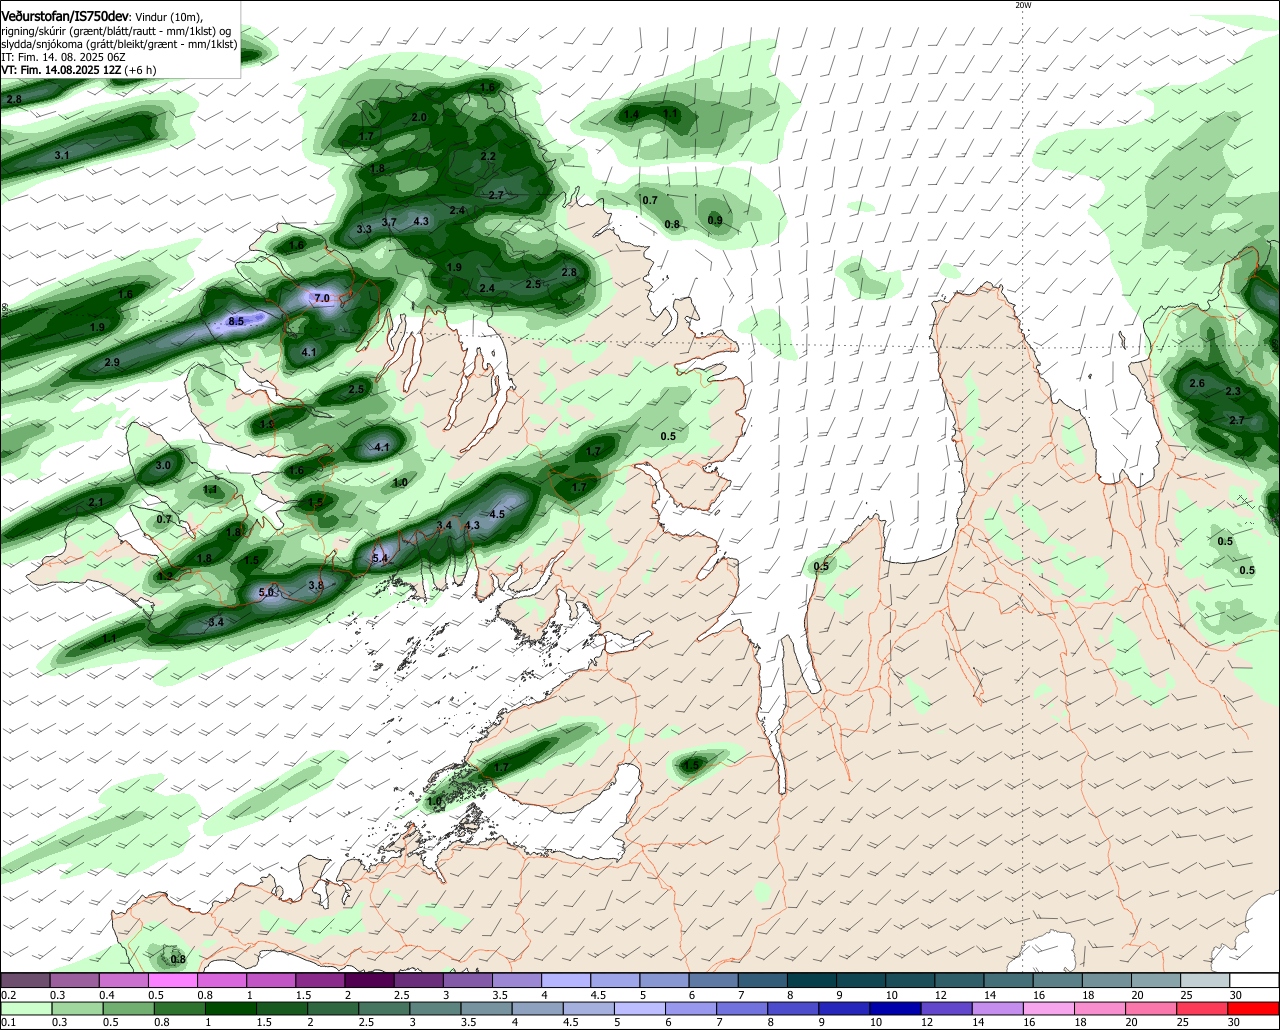The width and height of the screenshot is (1280, 1030).
Task: Click the 0.2 label in top legend row
Action: point(8,995)
